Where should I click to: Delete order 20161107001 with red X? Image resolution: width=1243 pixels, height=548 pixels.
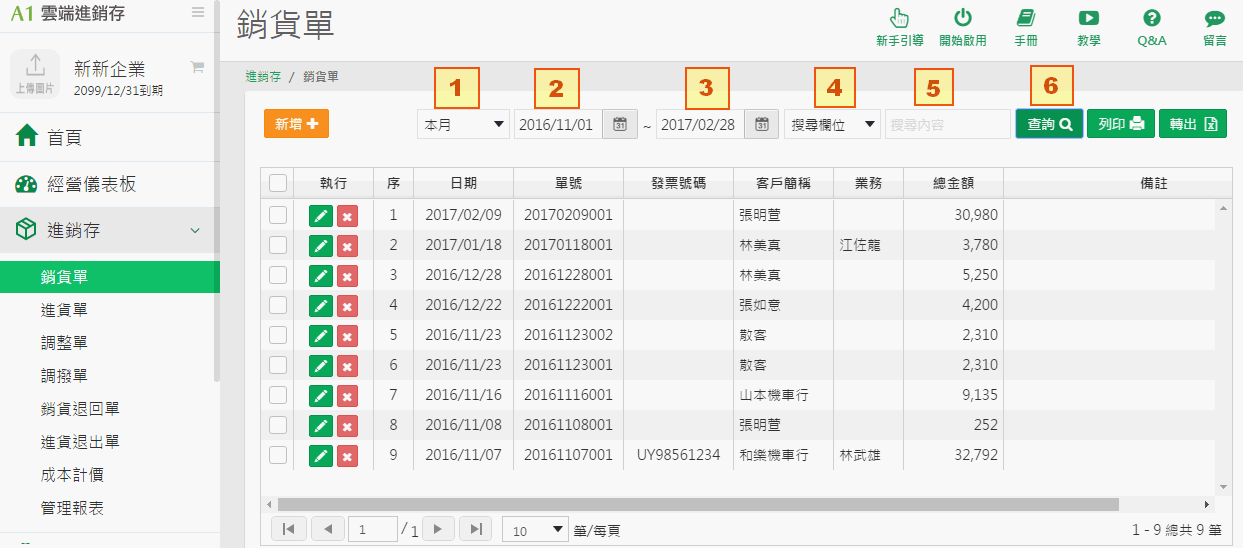(347, 455)
